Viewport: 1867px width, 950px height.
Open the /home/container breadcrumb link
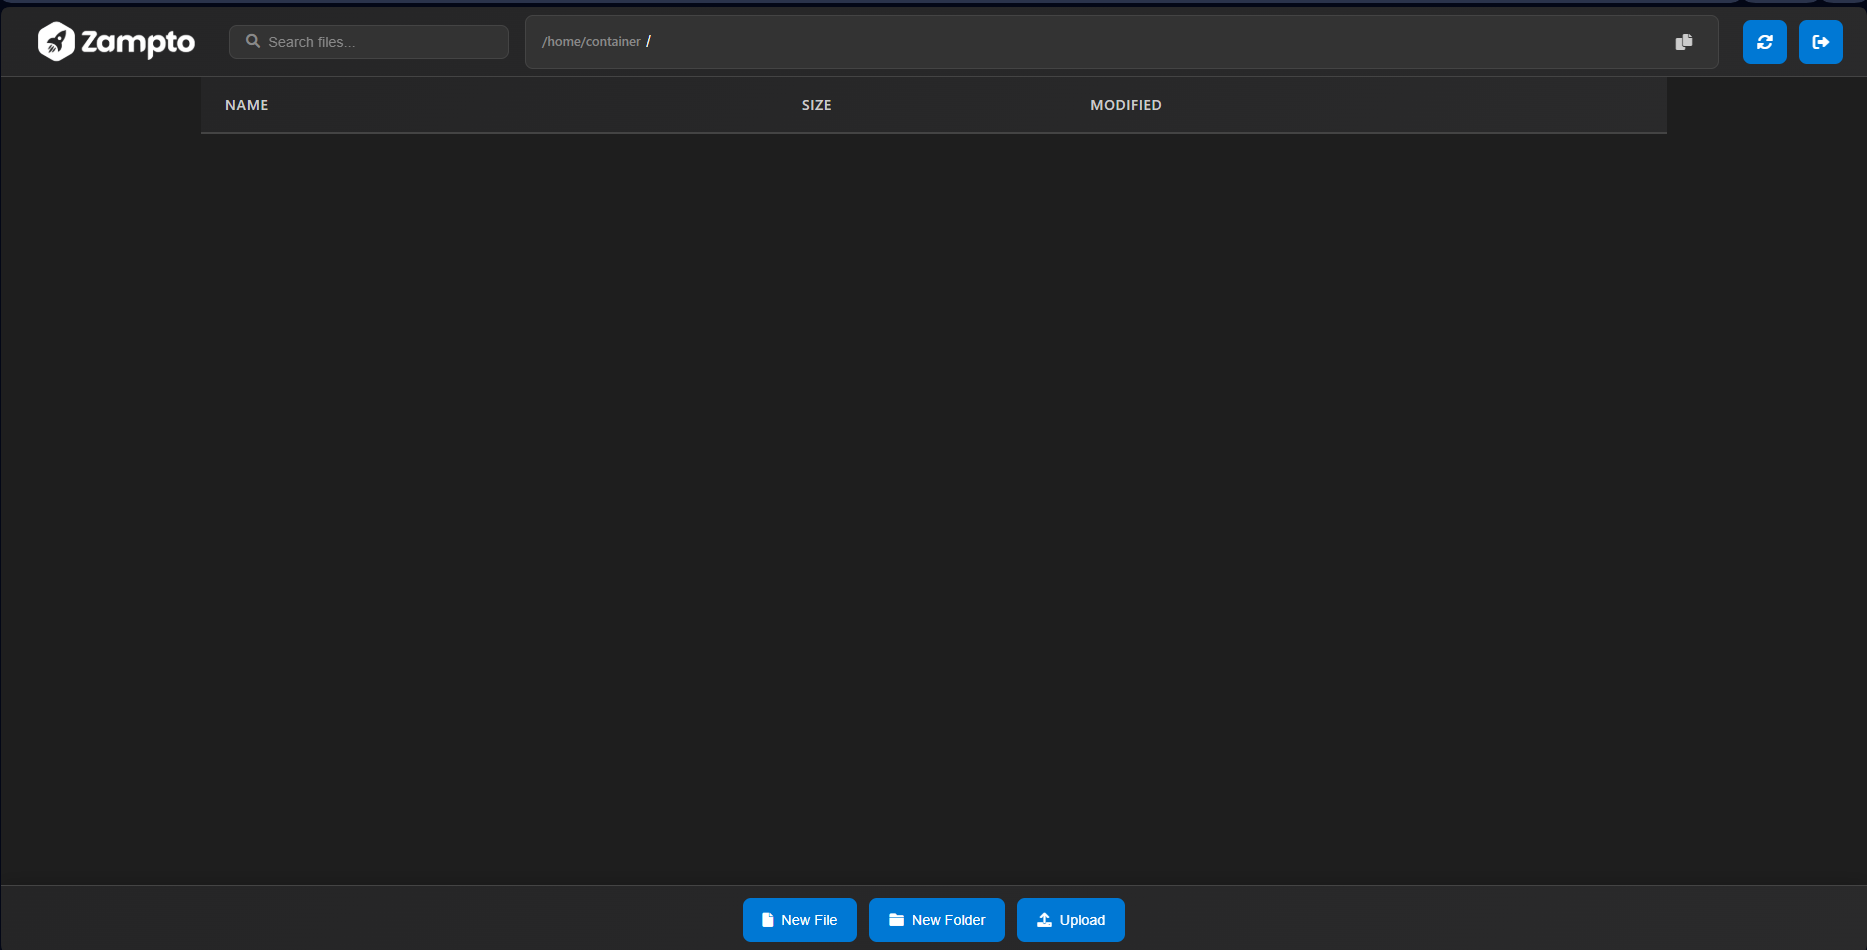(591, 41)
